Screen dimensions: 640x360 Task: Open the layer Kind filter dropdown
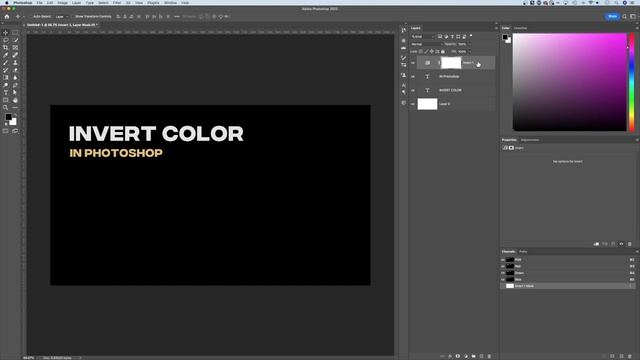click(423, 37)
